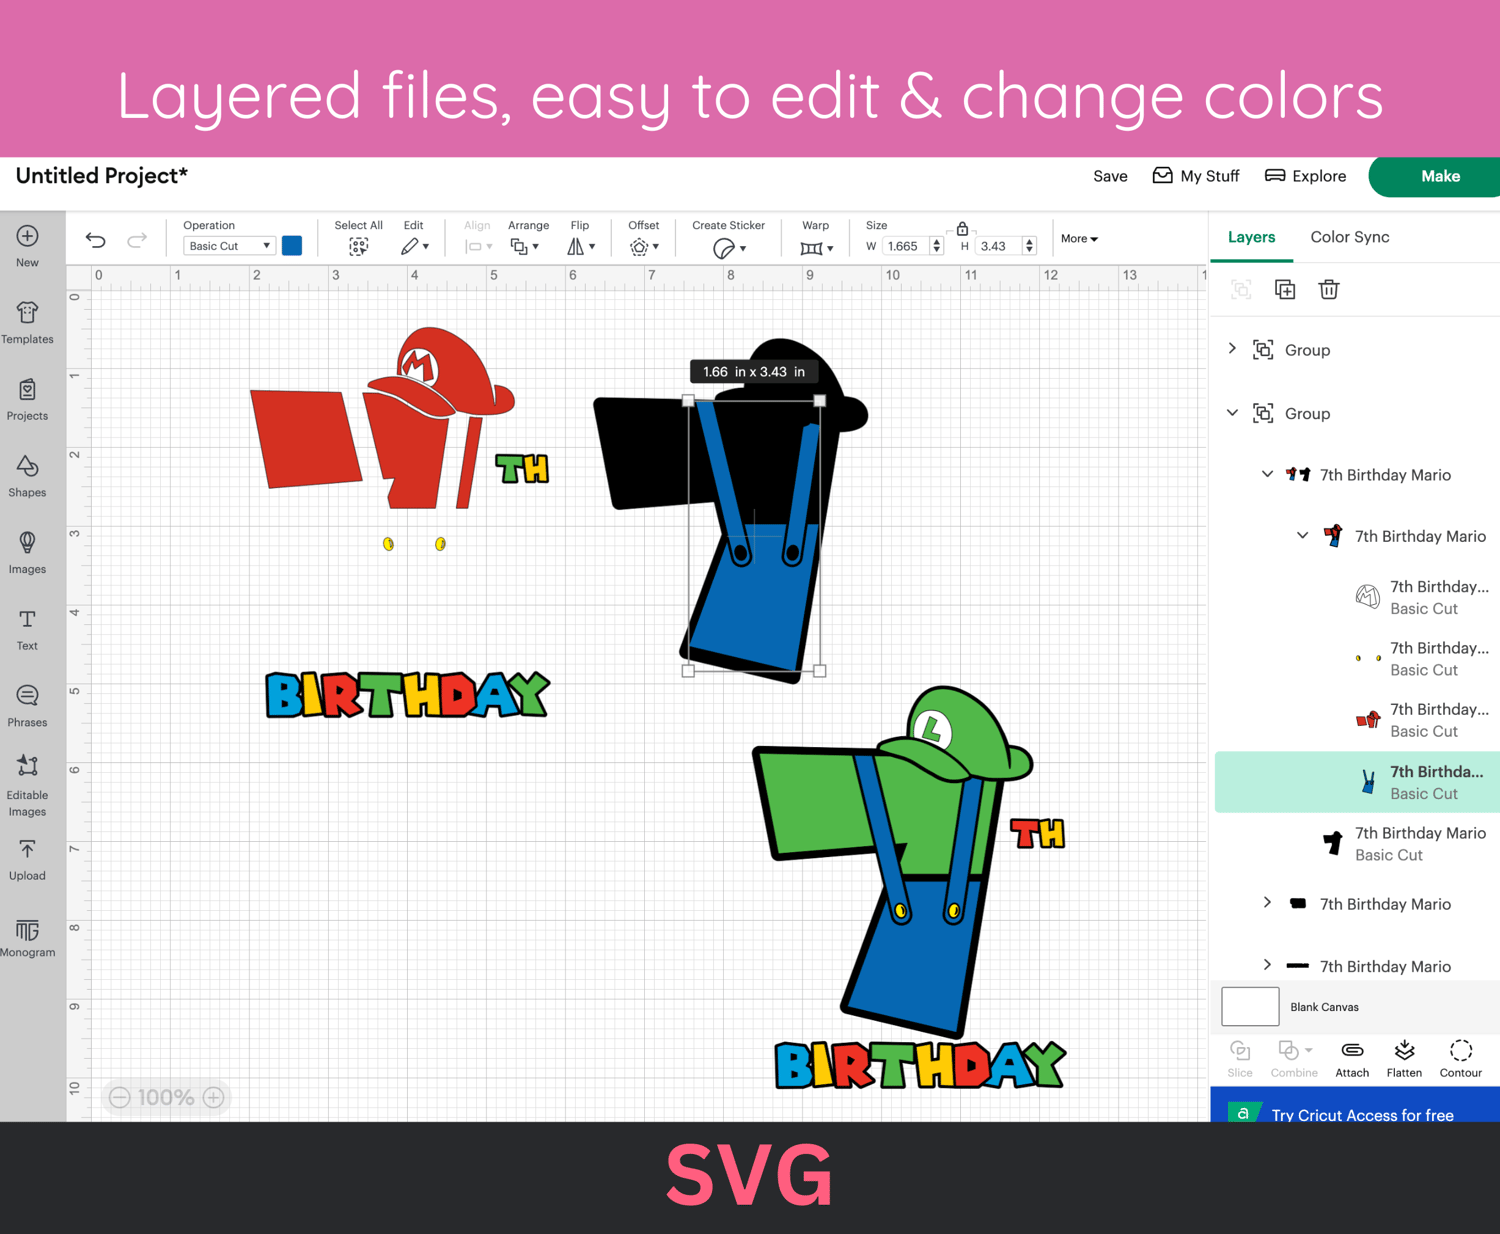Toggle the size aspect ratio lock
Screen dimensions: 1500x1234
pyautogui.click(x=962, y=228)
